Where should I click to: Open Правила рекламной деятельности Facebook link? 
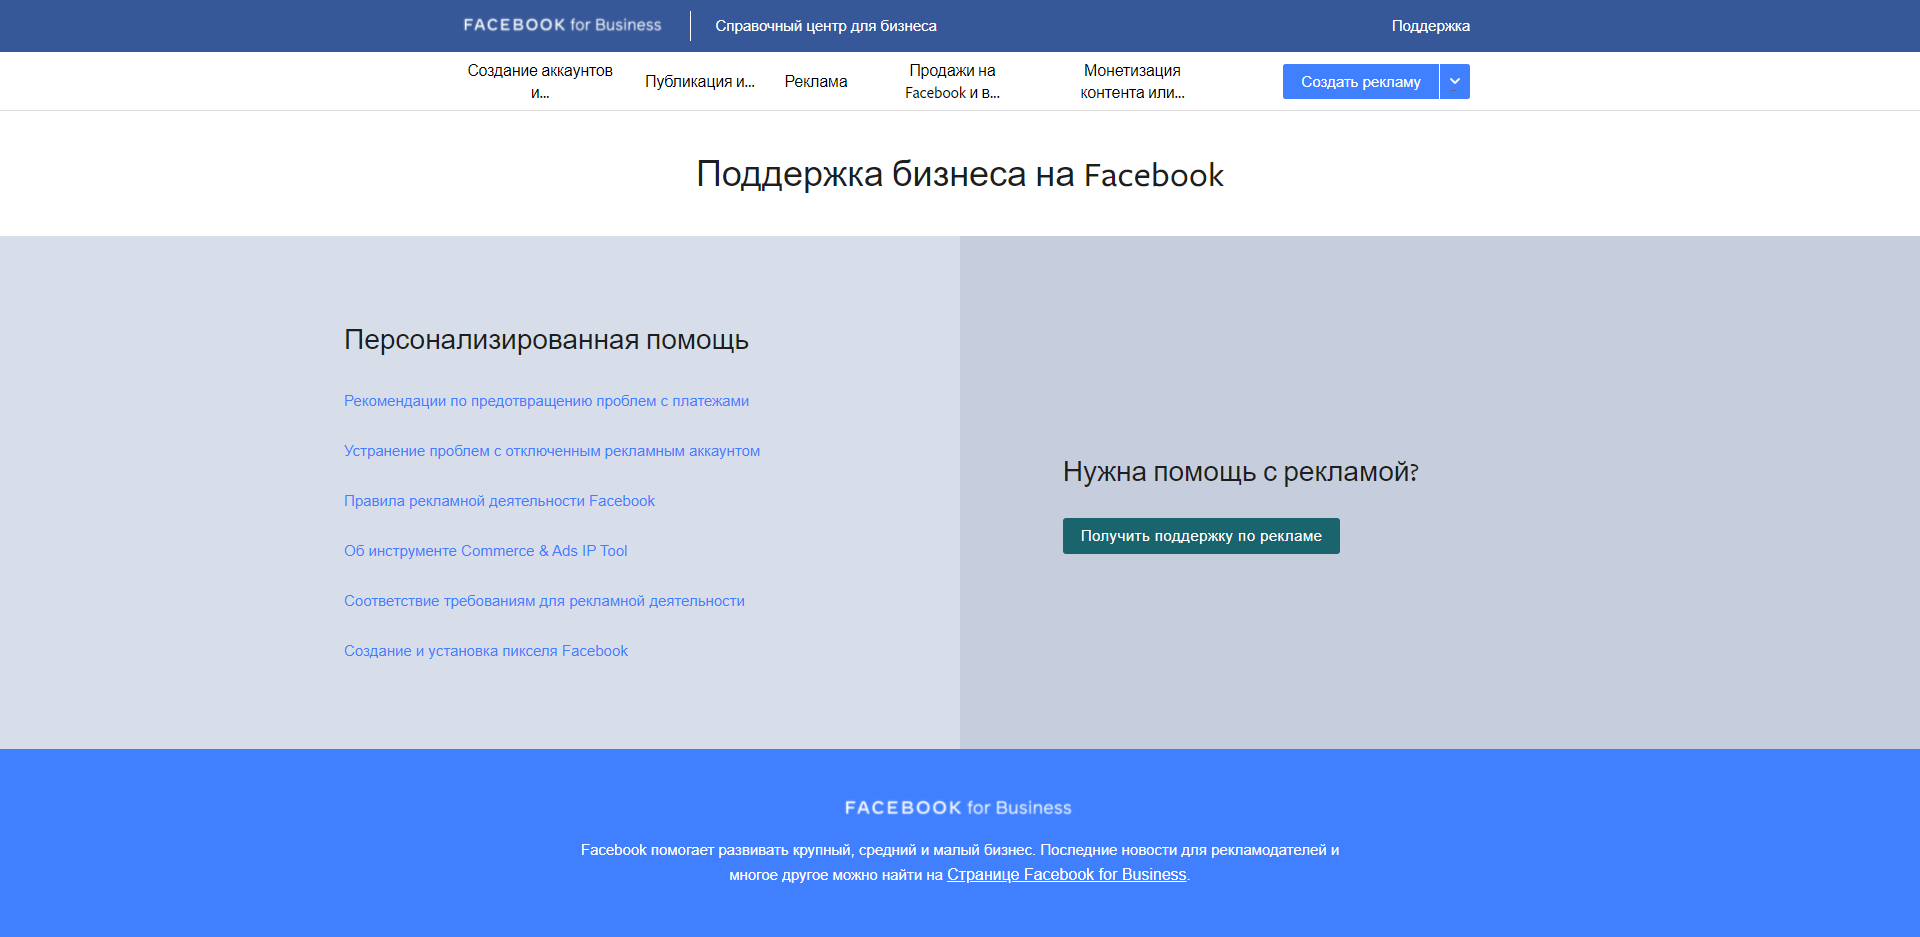point(499,501)
